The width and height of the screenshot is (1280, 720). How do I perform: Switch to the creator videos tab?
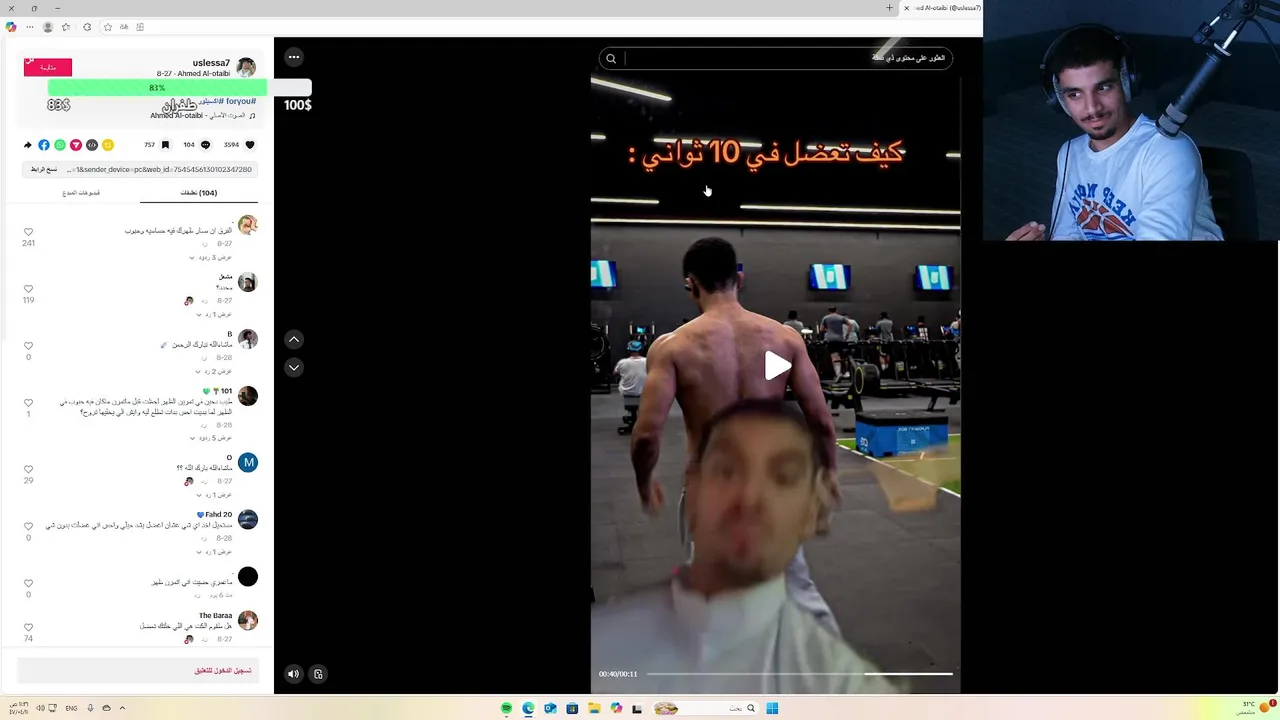[82, 193]
